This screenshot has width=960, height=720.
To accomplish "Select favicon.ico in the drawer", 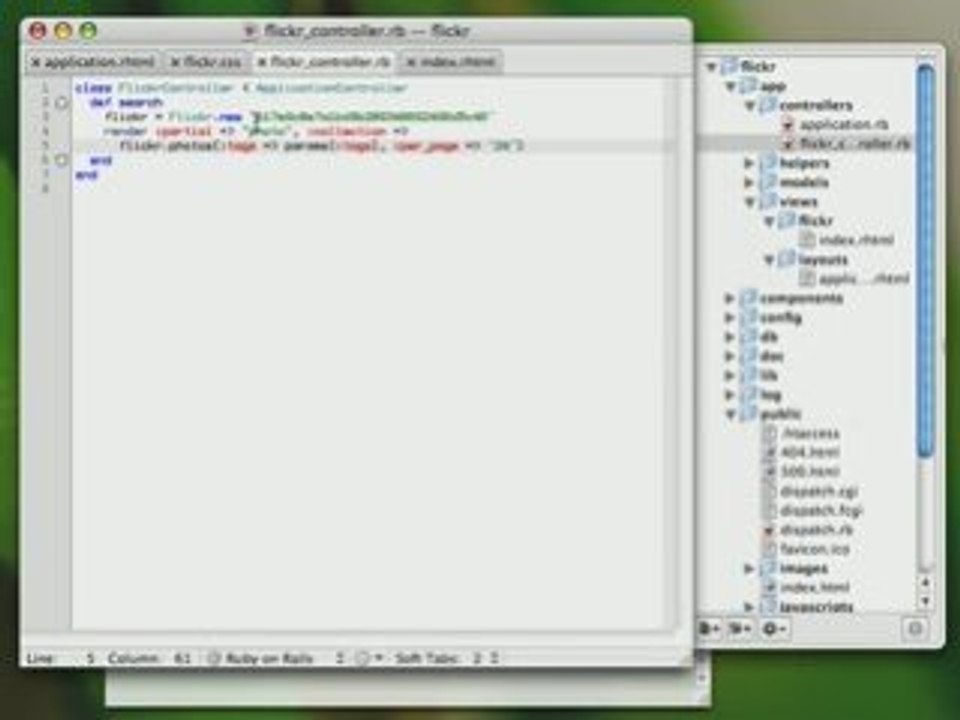I will click(815, 549).
